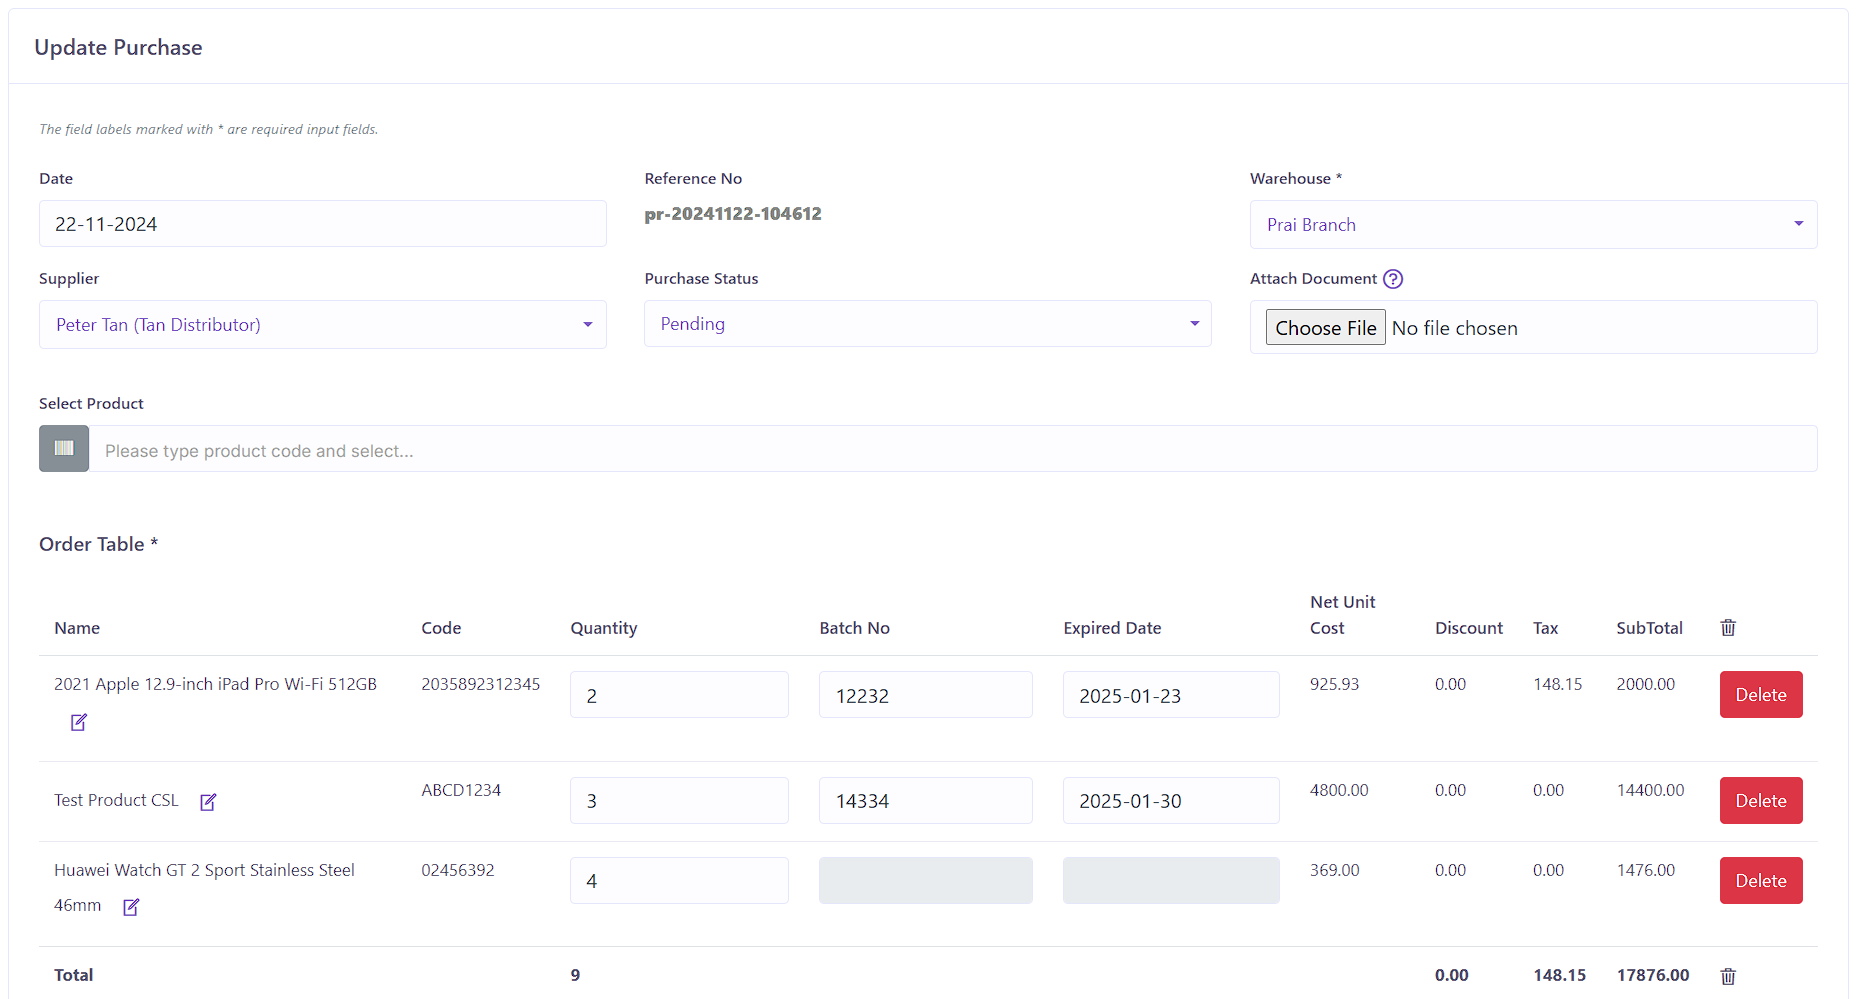Edit the Huawei Watch GT 2 product row

(x=131, y=907)
